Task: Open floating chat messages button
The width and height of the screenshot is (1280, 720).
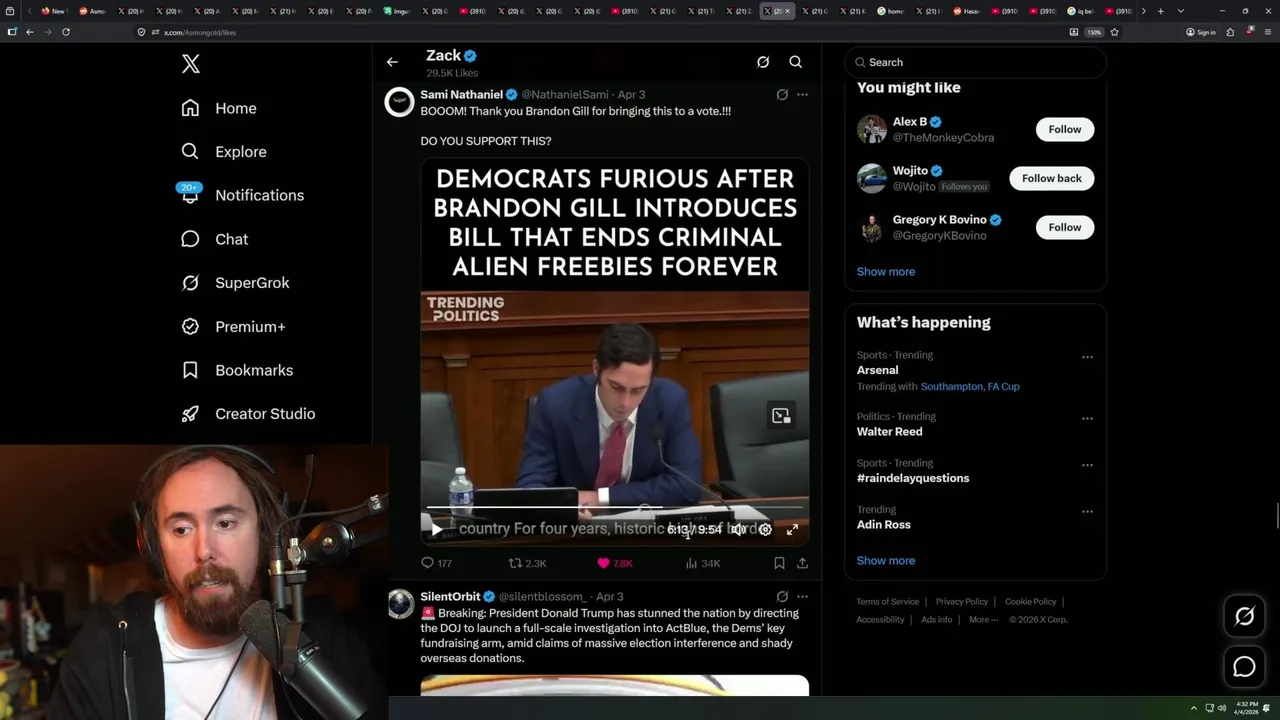Action: (1244, 667)
